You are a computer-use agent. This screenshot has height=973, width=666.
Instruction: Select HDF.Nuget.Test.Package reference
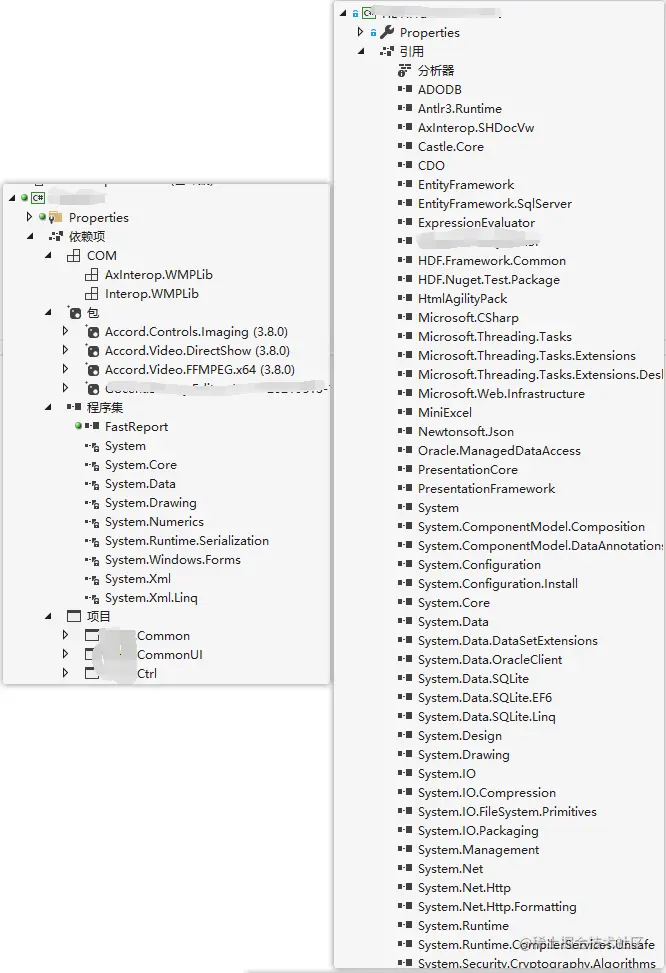pyautogui.click(x=488, y=279)
